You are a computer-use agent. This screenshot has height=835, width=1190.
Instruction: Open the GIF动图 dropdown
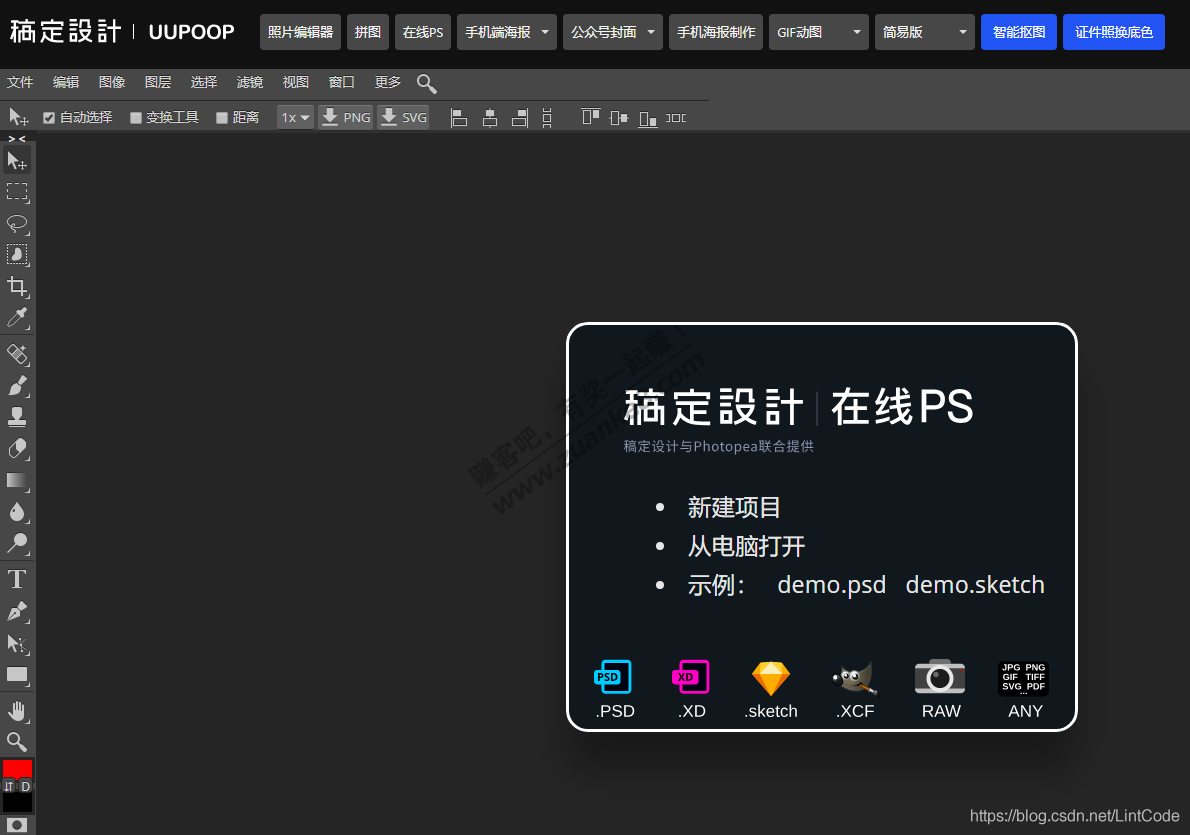point(818,32)
